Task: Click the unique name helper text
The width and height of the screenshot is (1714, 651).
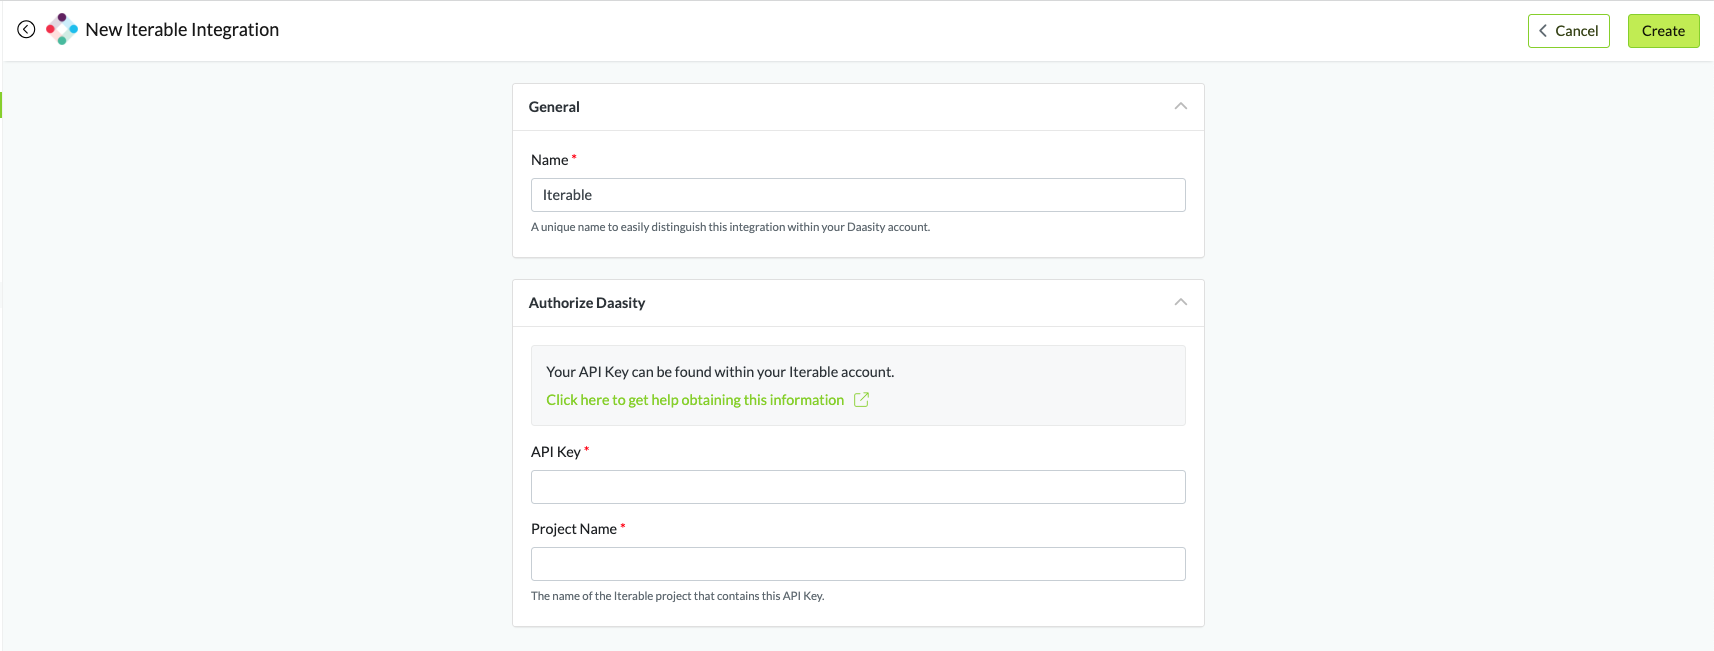Action: point(730,227)
